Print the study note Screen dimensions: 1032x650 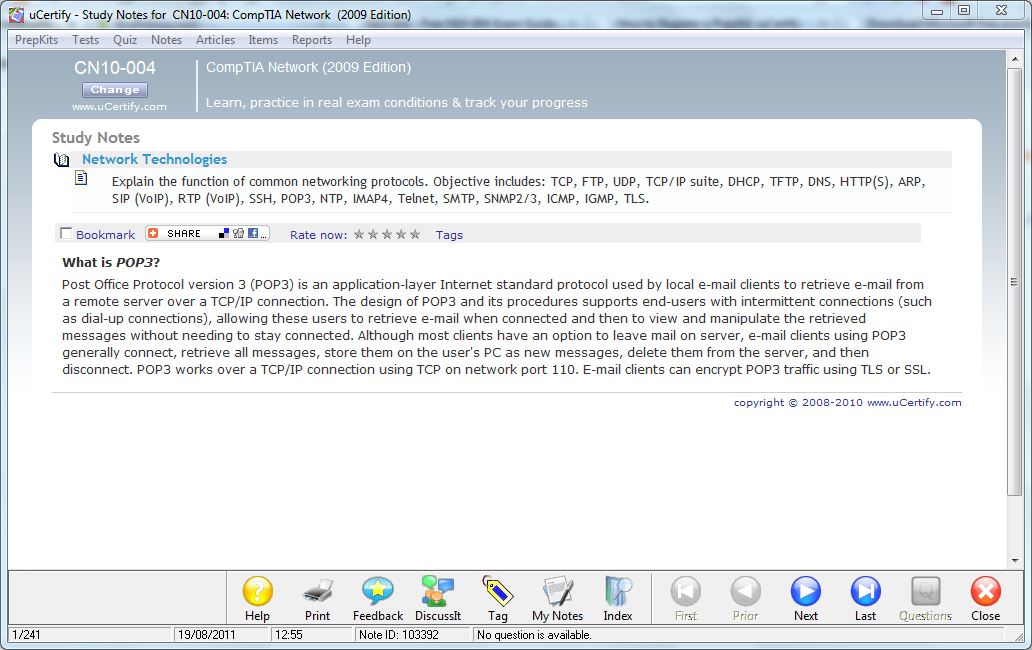pyautogui.click(x=317, y=598)
